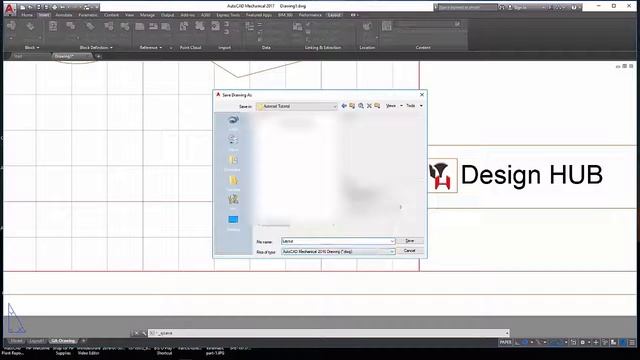This screenshot has width=640, height=360.
Task: Click Delete X icon in dialog toolbar
Action: point(369,106)
